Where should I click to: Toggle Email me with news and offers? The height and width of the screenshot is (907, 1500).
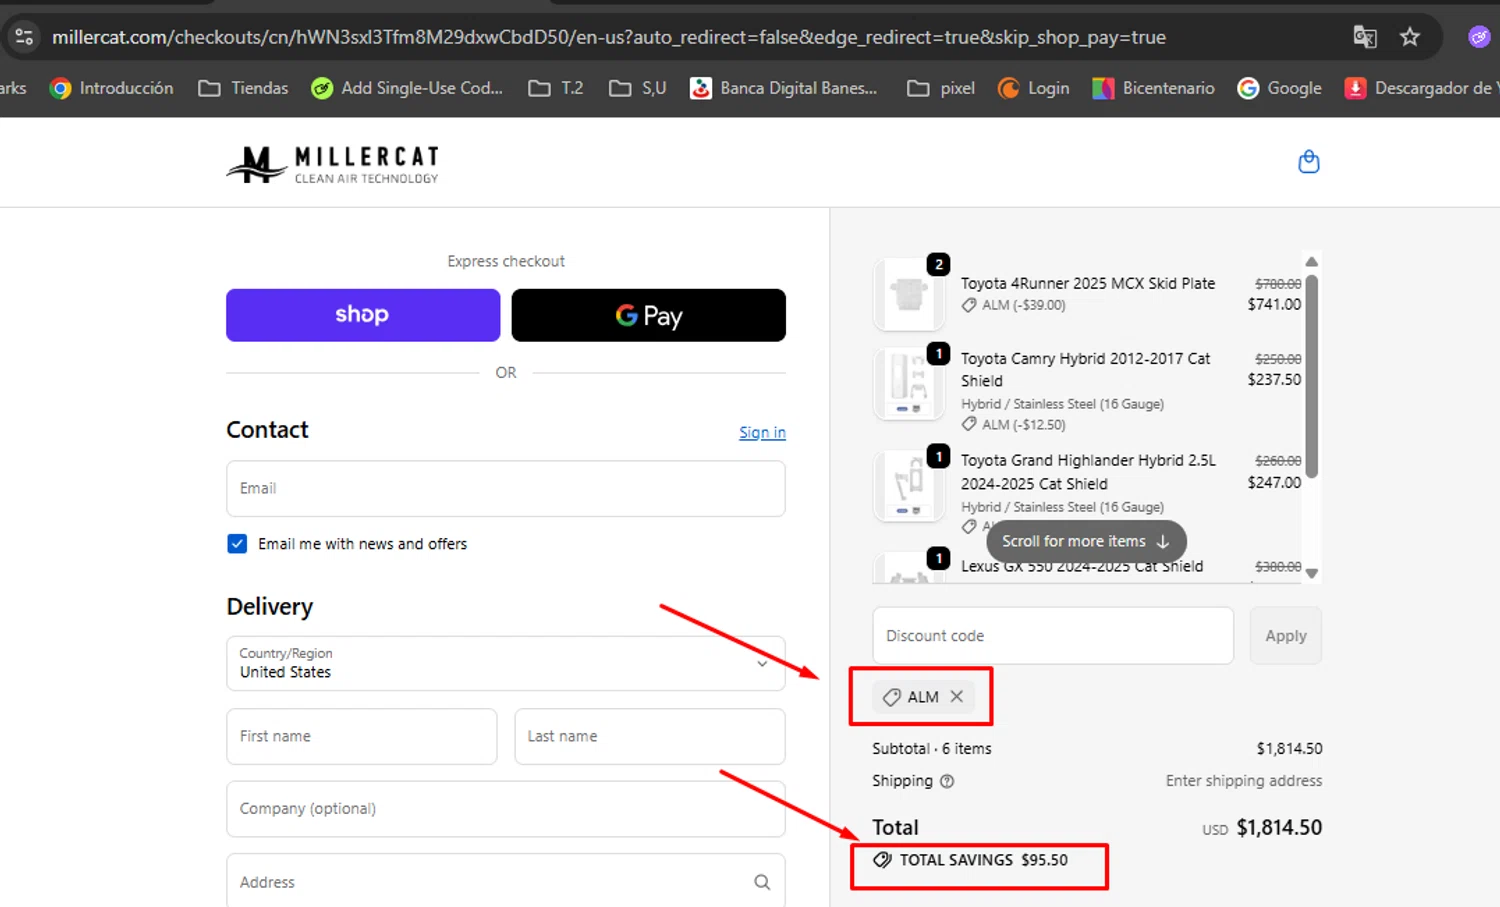tap(237, 544)
